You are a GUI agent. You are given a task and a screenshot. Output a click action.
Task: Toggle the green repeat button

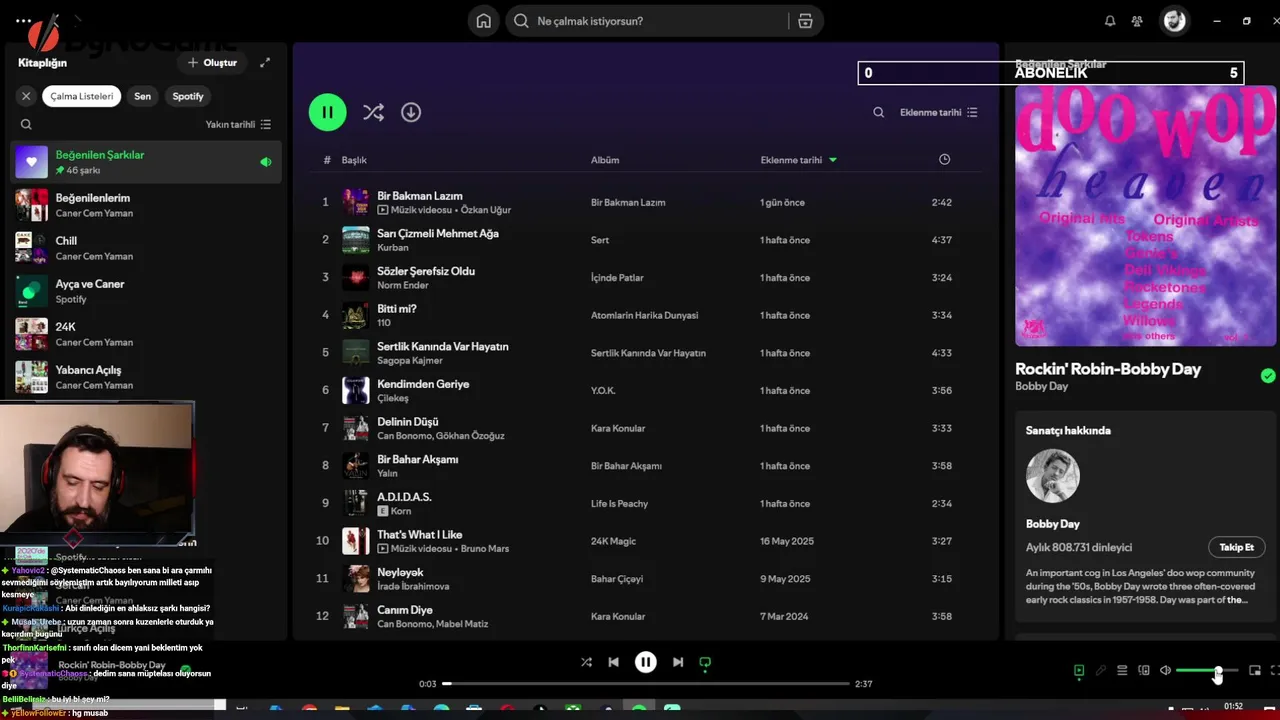pos(705,662)
